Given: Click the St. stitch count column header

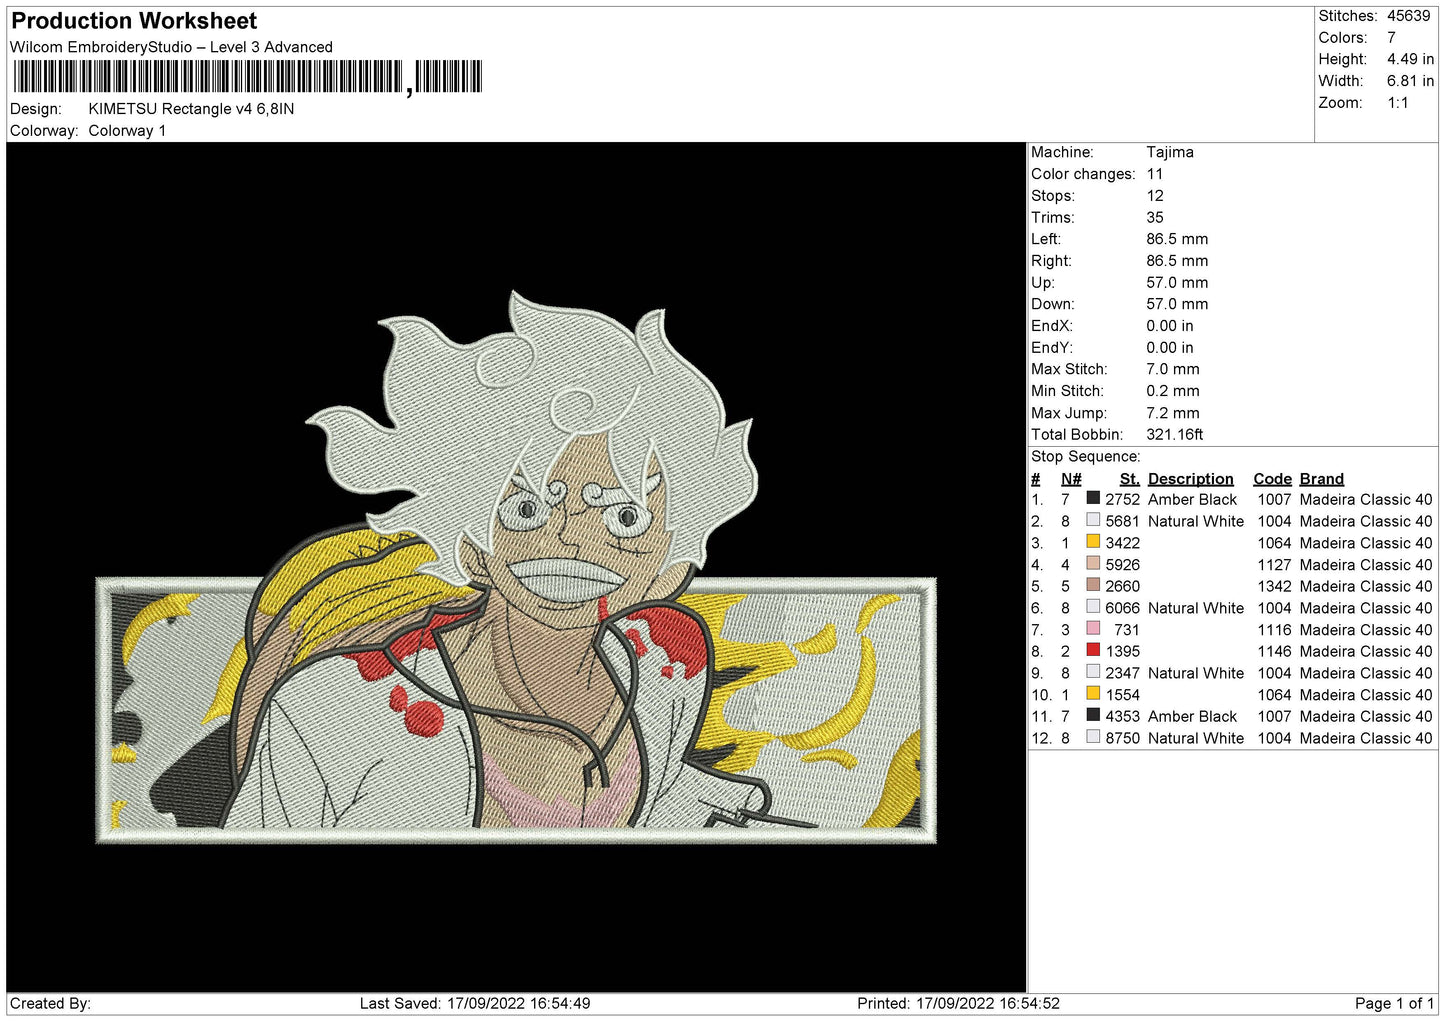Looking at the screenshot, I should click(1129, 479).
